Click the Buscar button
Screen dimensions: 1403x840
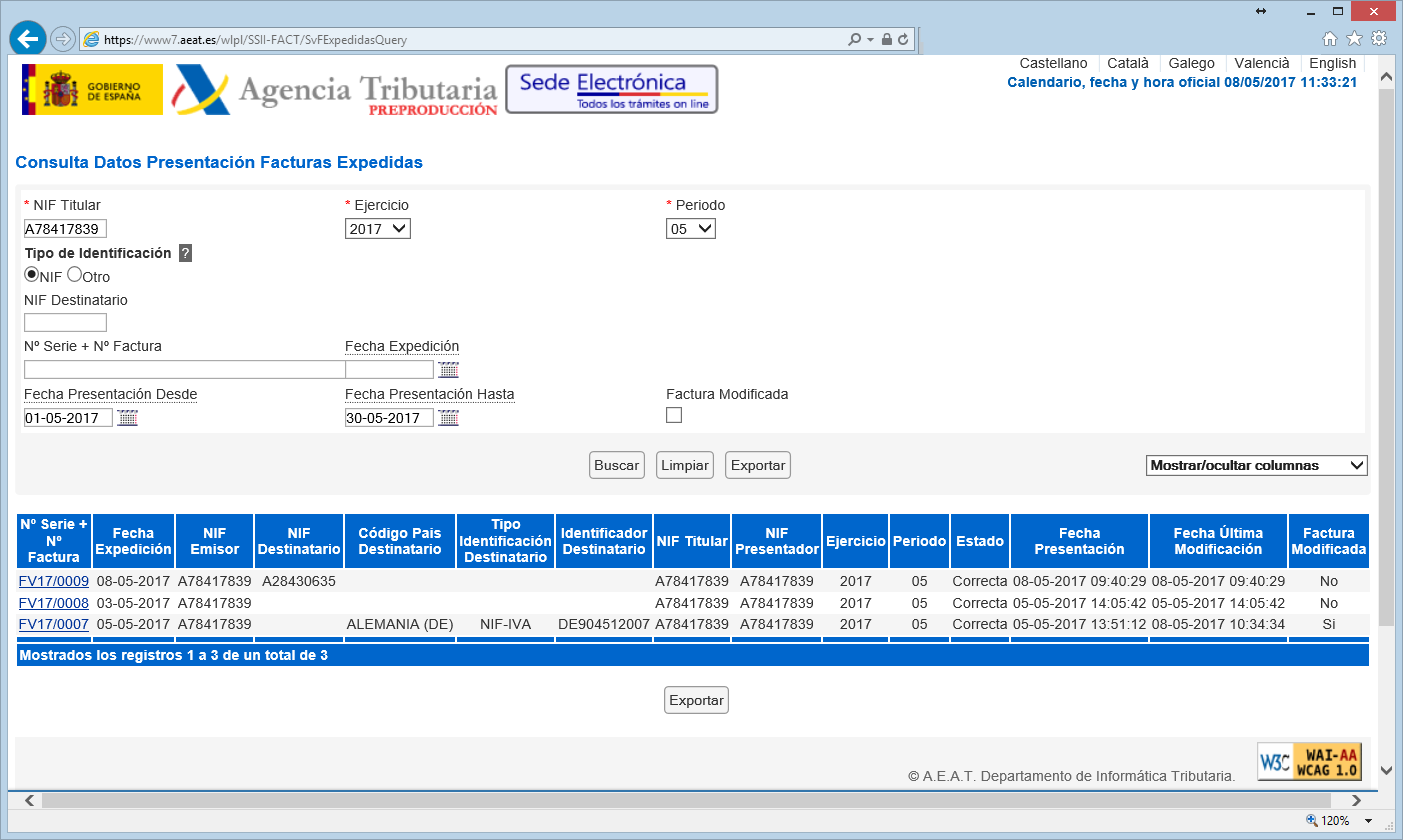pyautogui.click(x=616, y=465)
